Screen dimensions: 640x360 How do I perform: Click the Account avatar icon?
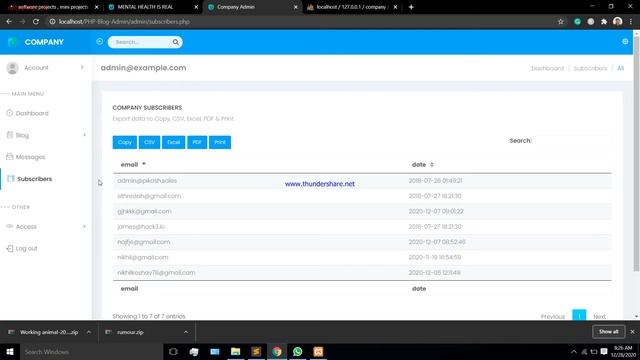(13, 68)
